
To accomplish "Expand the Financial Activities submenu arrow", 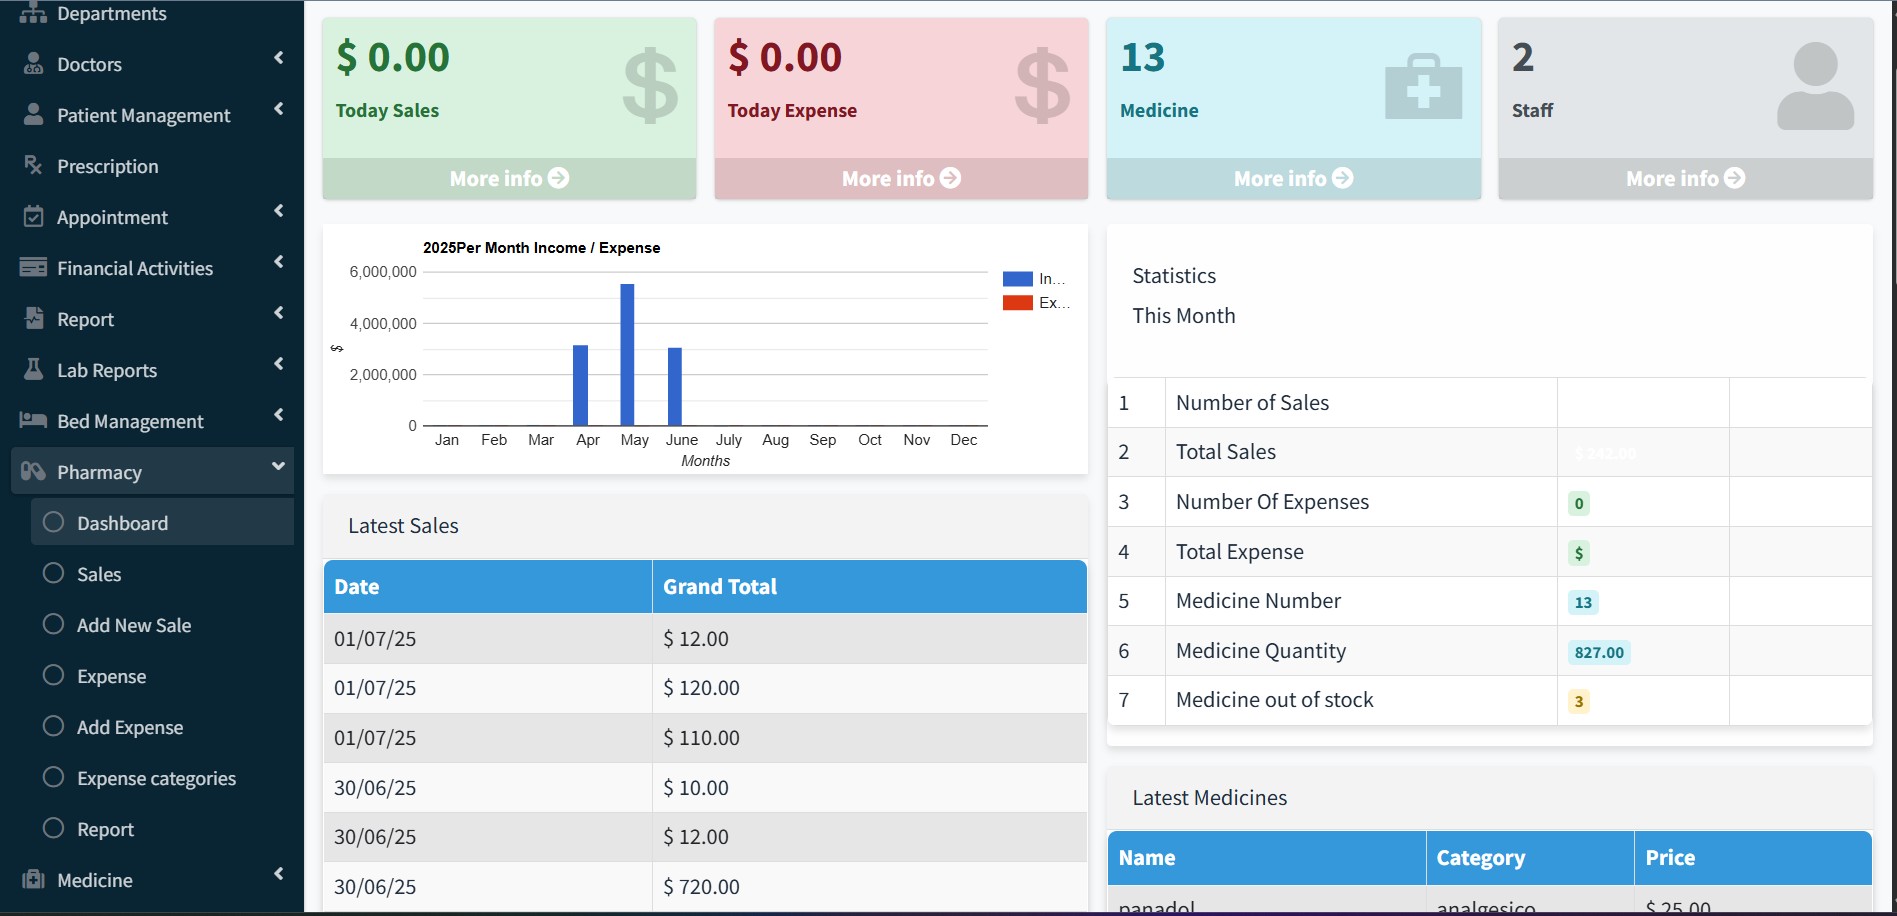I will coord(279,262).
